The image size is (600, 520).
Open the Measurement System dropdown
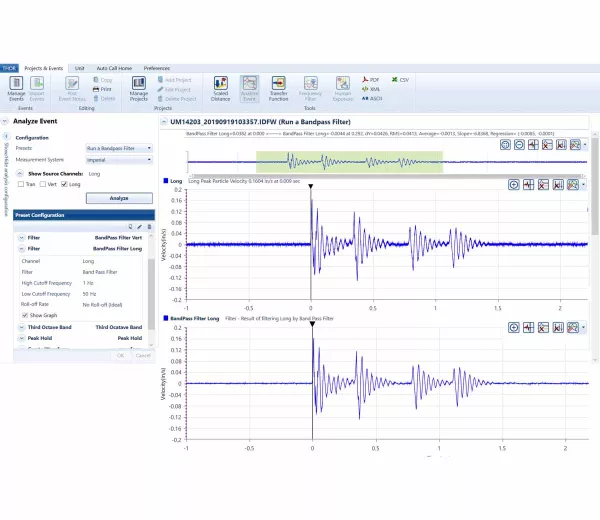[x=119, y=160]
